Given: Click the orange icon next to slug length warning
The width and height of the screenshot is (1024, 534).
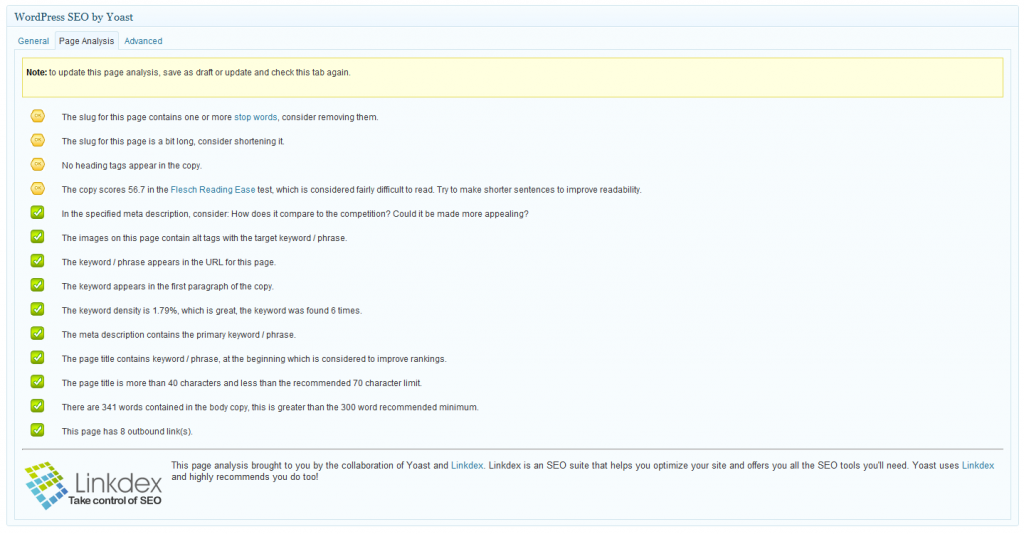Looking at the screenshot, I should [x=37, y=140].
